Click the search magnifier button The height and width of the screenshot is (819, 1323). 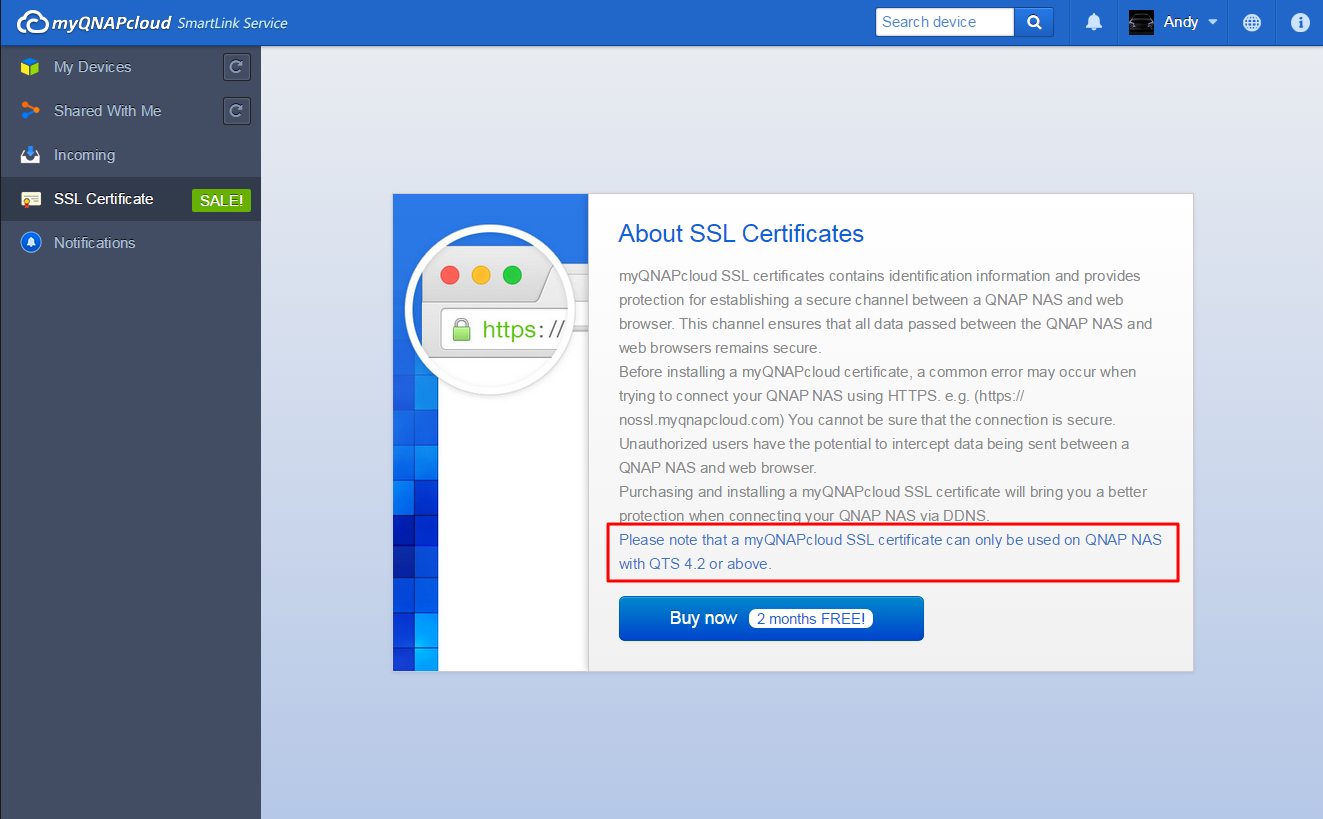point(1034,22)
